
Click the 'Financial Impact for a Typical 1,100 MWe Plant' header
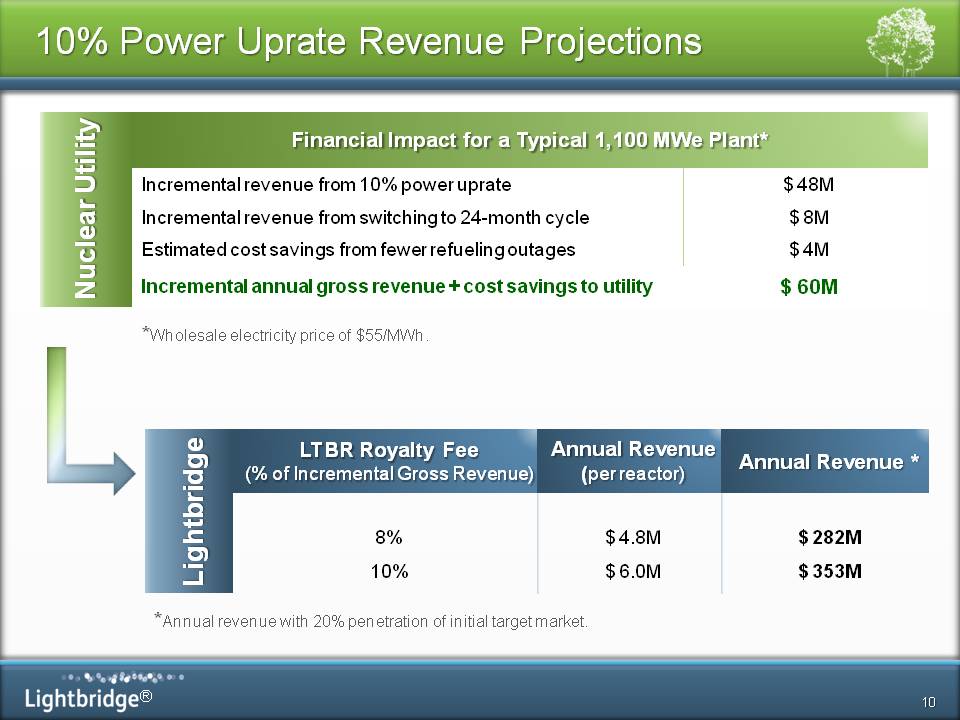pos(529,140)
